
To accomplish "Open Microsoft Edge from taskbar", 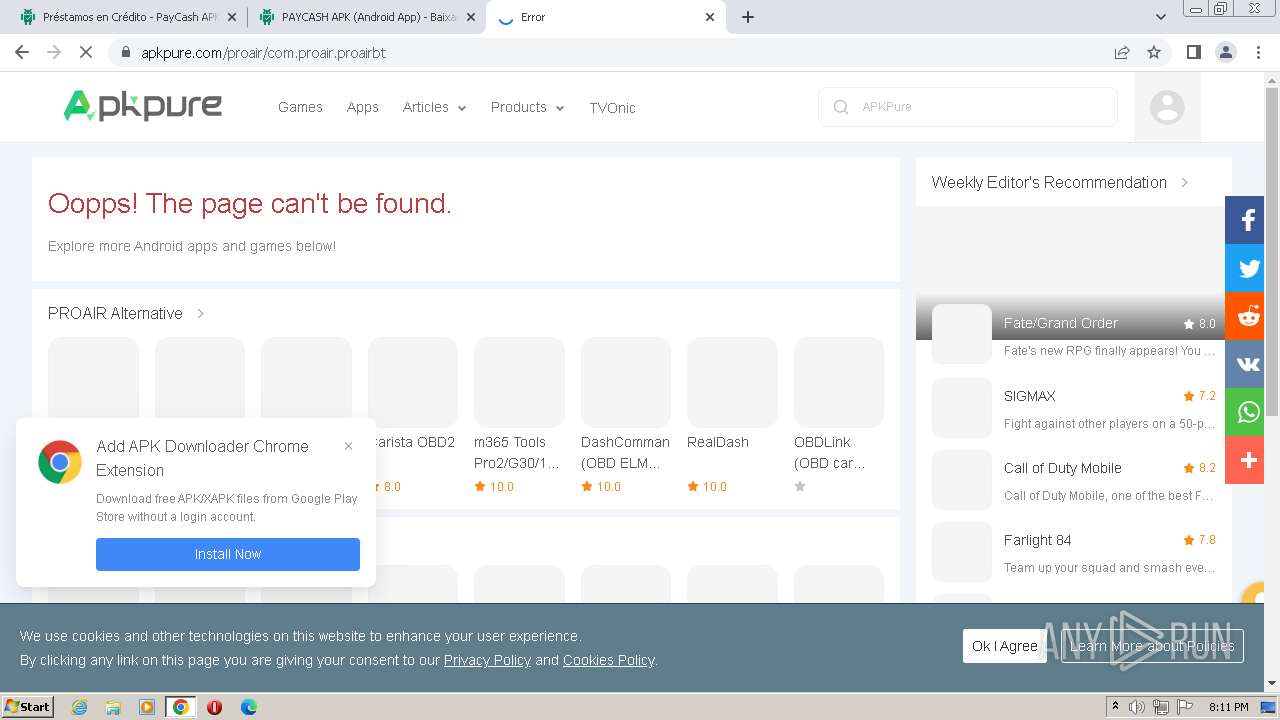I will point(248,707).
